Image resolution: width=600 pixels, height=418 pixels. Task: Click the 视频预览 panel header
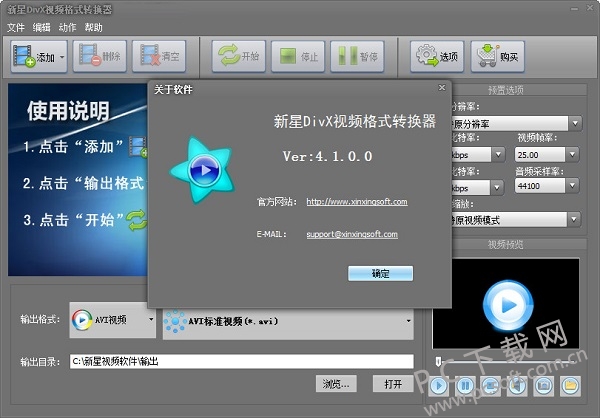click(505, 244)
